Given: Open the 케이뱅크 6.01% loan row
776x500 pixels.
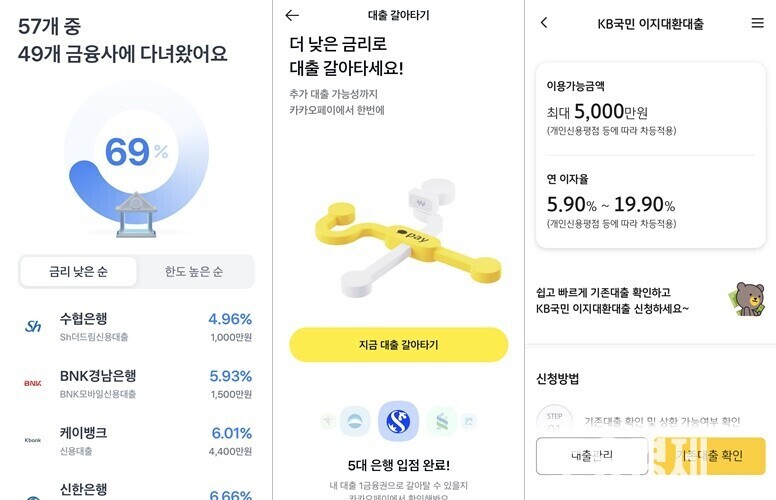Looking at the screenshot, I should click(x=138, y=441).
